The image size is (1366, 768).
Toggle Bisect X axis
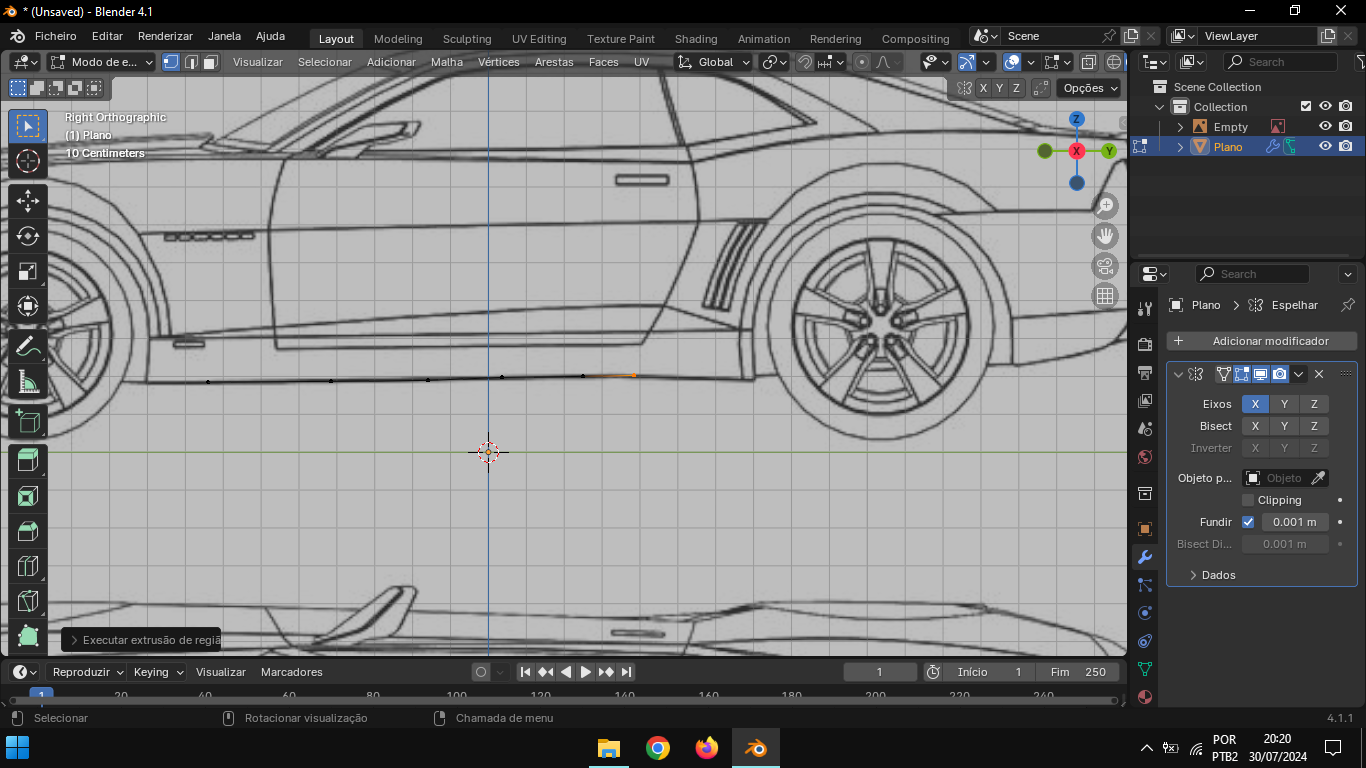click(1256, 426)
